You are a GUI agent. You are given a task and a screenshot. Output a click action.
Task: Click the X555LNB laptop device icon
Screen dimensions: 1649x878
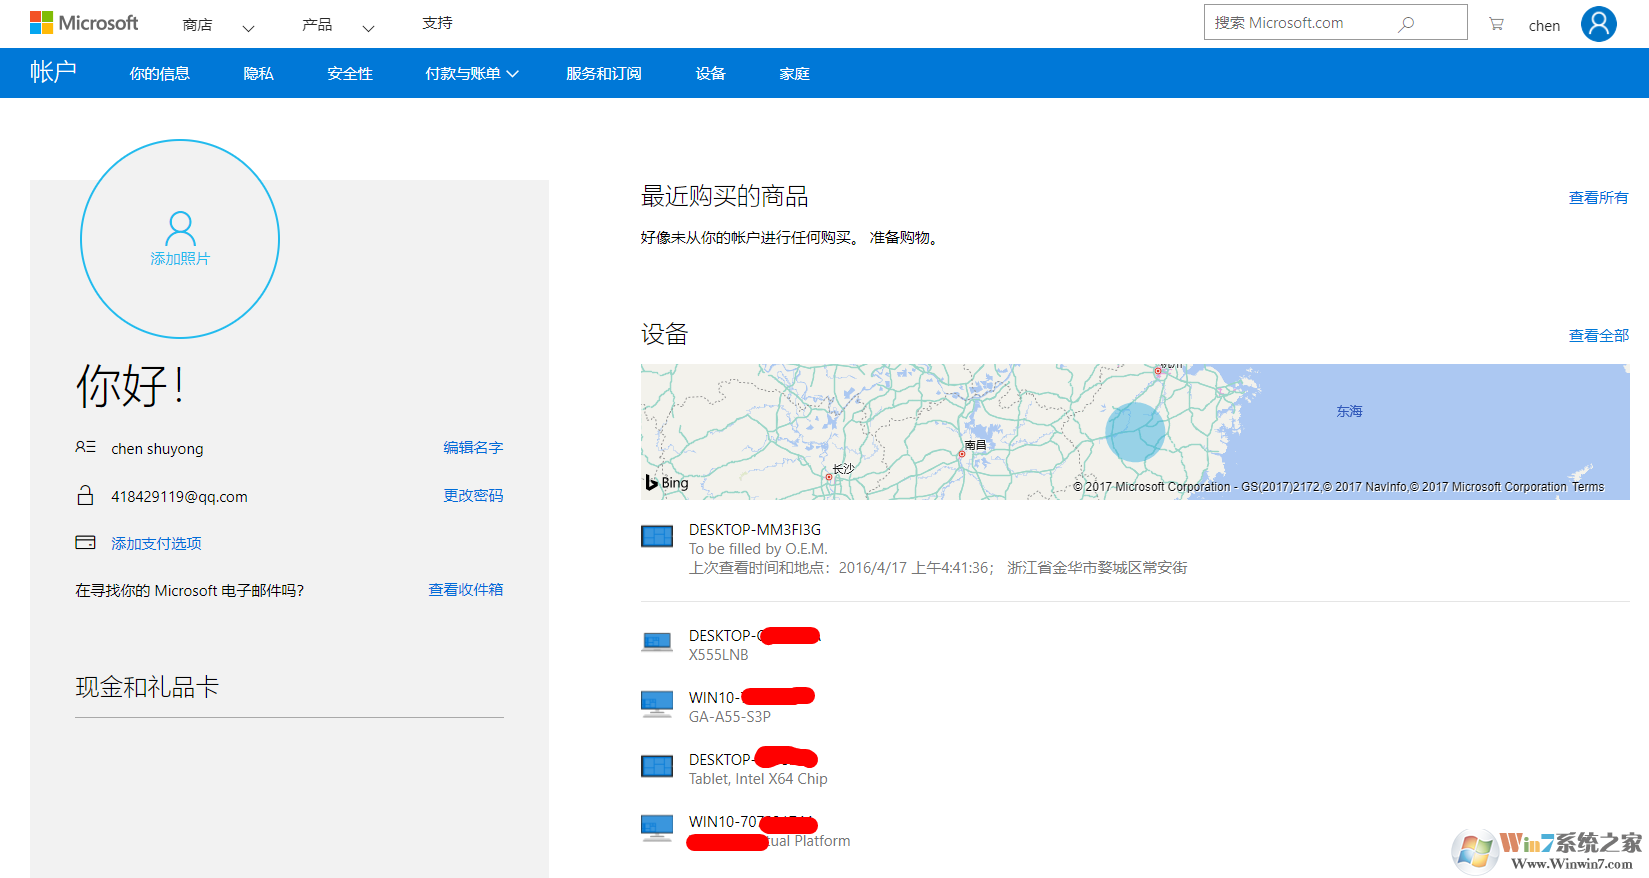pos(657,642)
